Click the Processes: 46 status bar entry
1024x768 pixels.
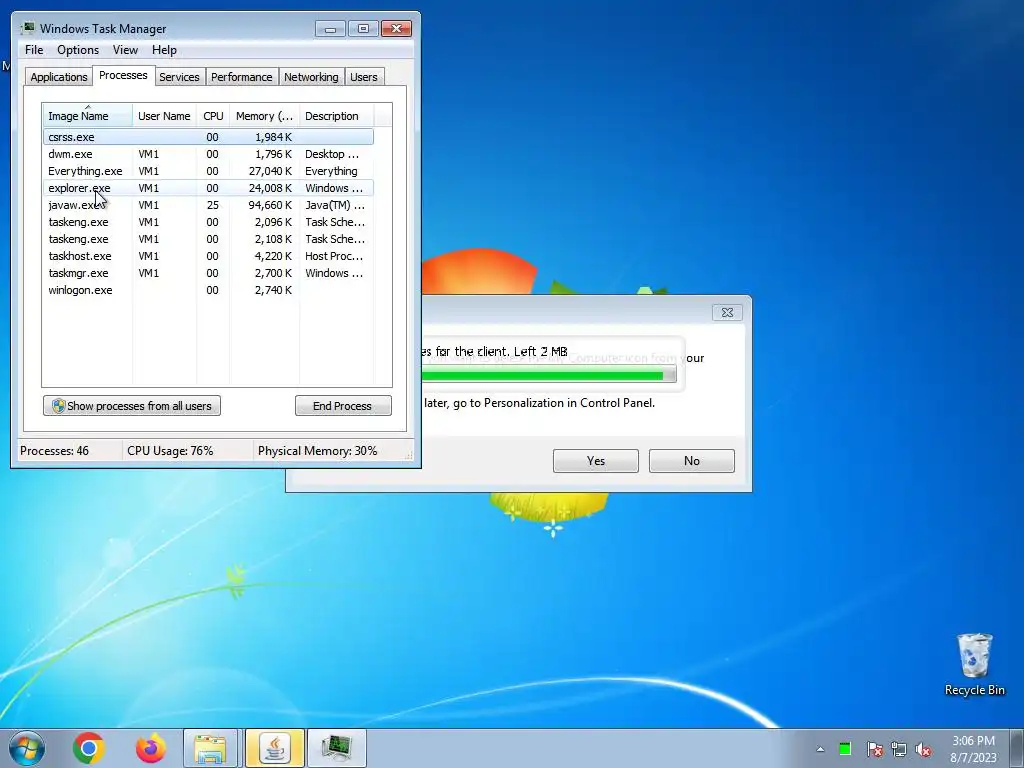[x=54, y=451]
